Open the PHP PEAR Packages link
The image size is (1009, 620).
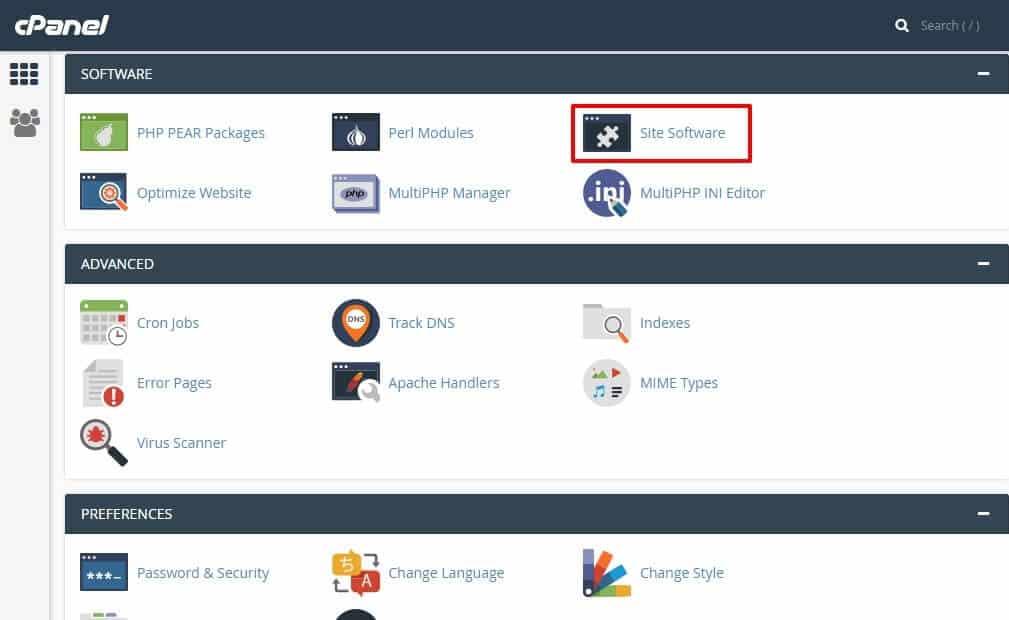click(201, 133)
